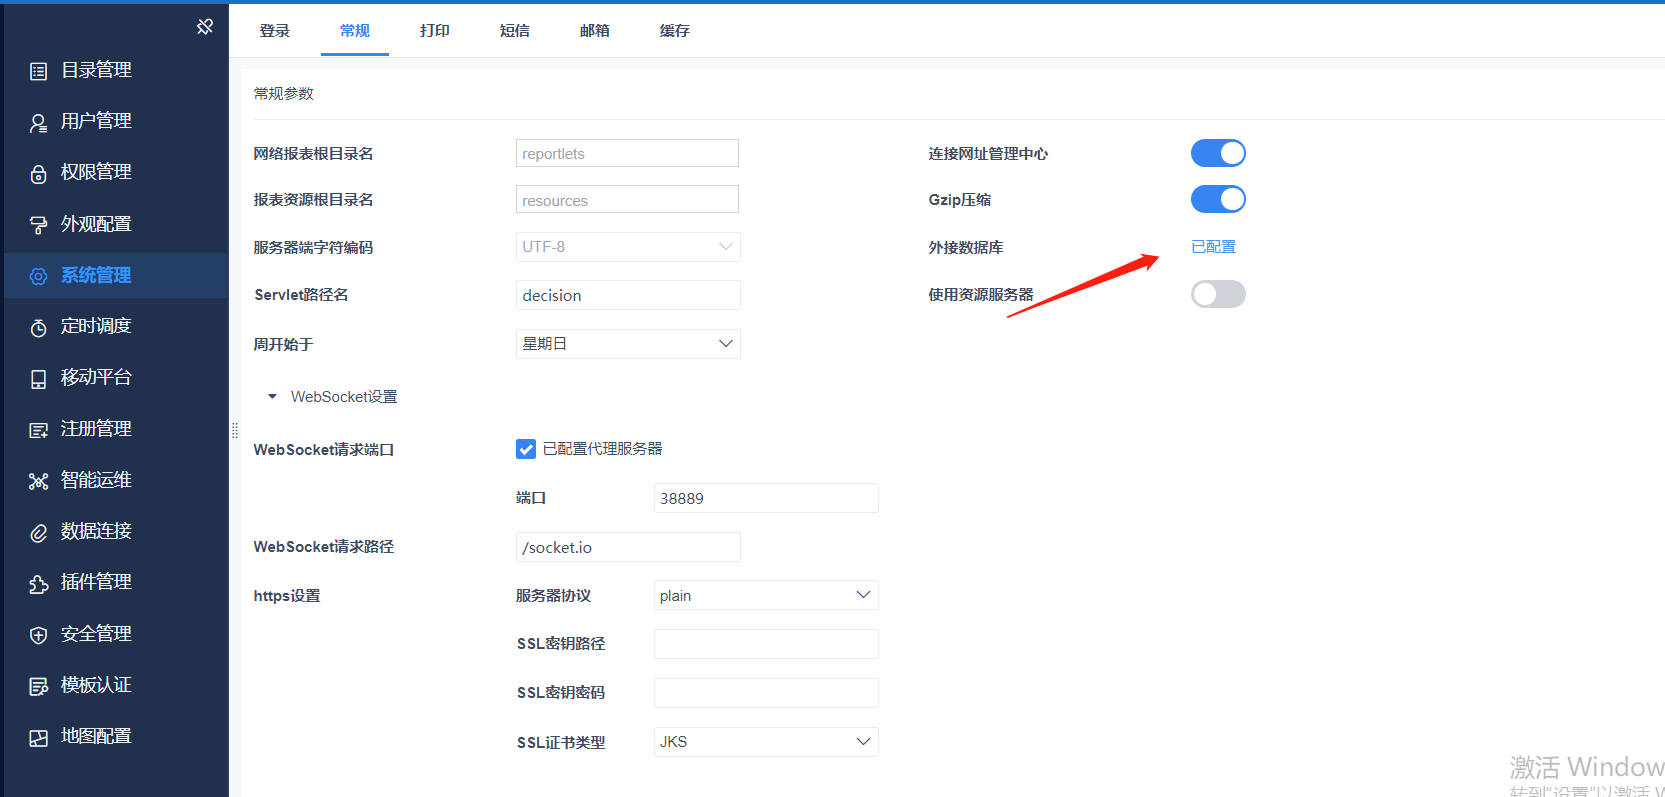Click the 定时调度 clock icon

click(x=39, y=328)
